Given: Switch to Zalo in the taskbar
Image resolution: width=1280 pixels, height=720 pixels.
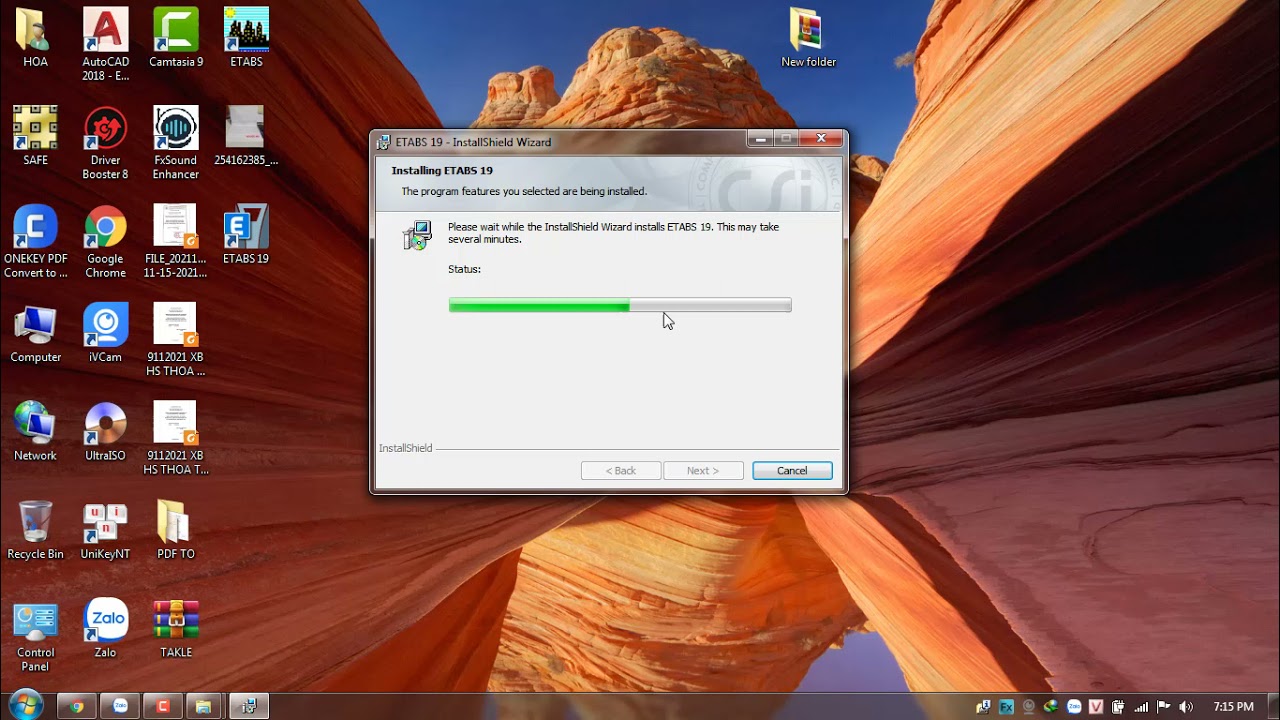Looking at the screenshot, I should [x=120, y=706].
